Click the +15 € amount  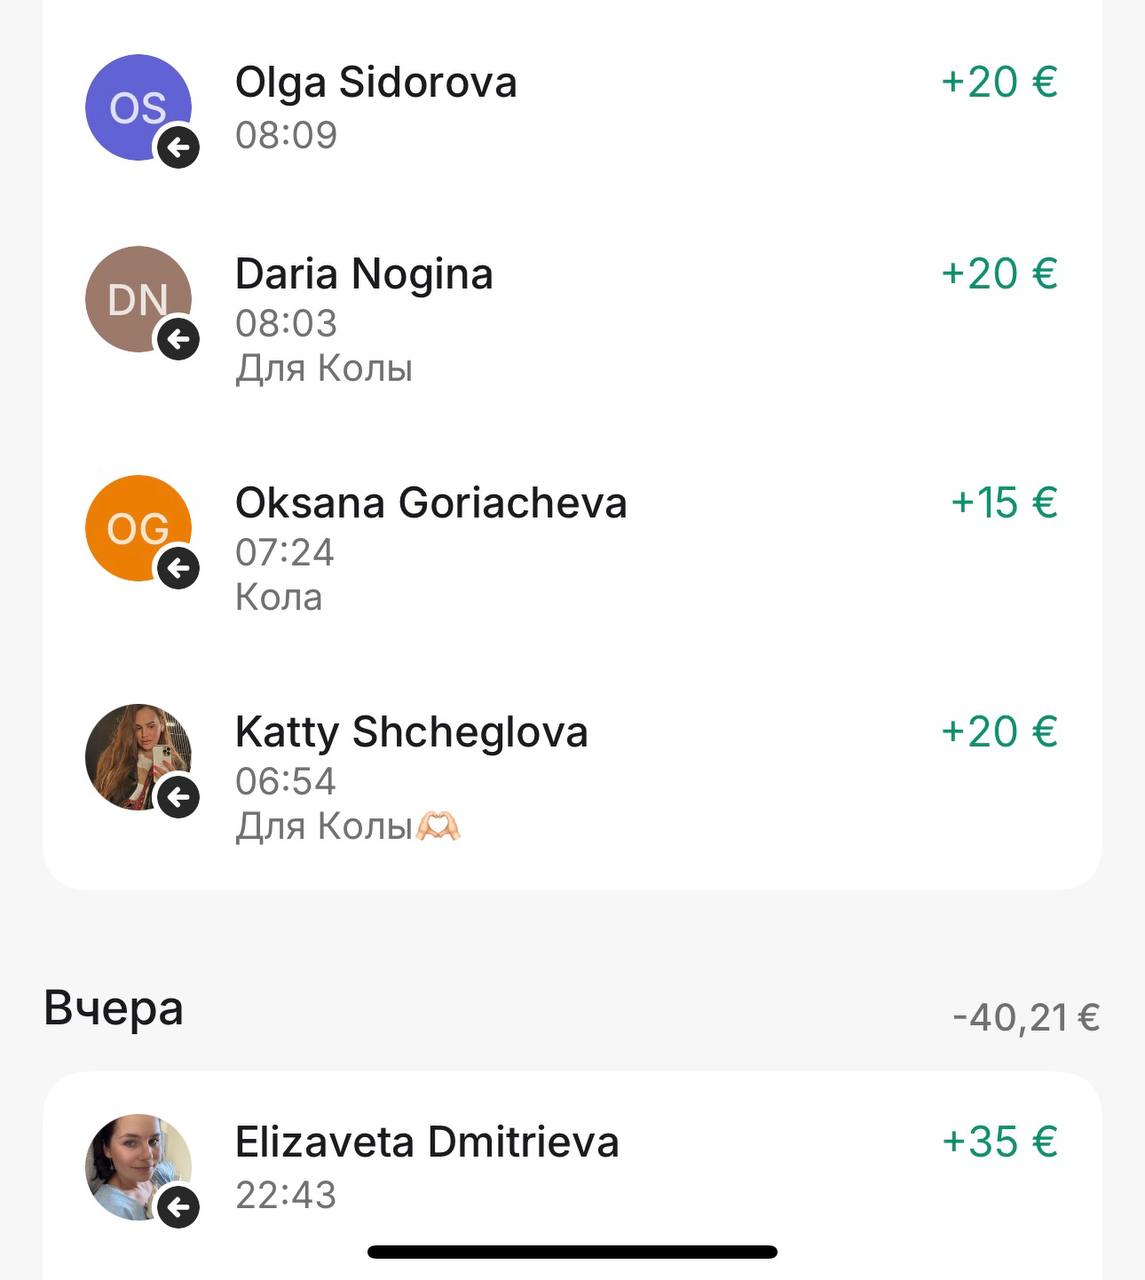(x=1003, y=503)
